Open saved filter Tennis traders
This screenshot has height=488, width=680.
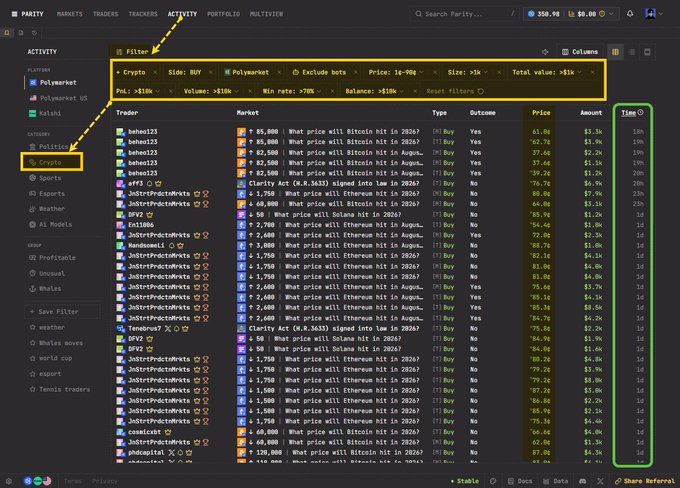60,389
